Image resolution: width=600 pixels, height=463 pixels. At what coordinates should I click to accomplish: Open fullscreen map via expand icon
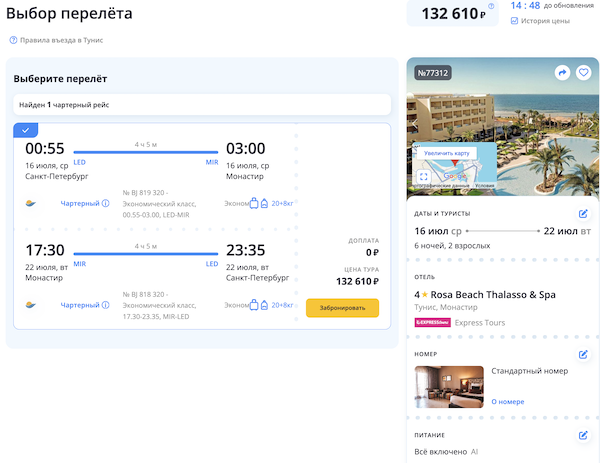point(423,177)
